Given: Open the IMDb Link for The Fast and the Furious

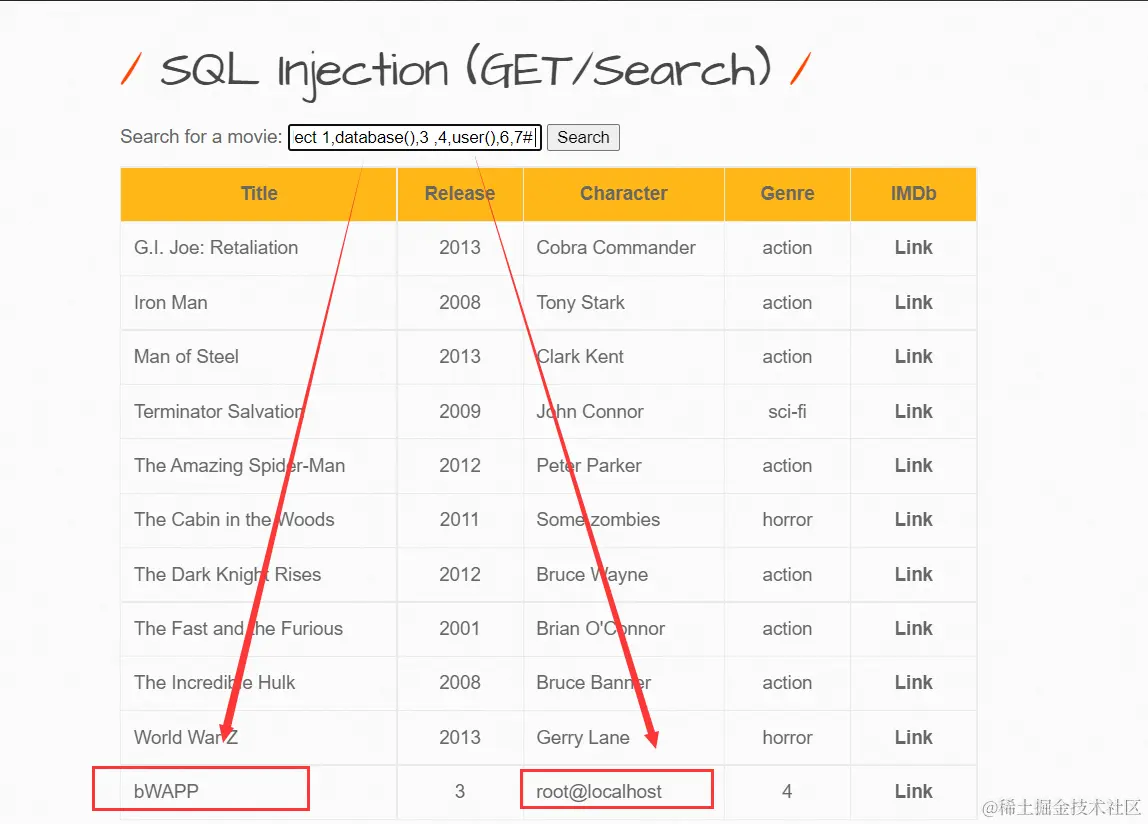Looking at the screenshot, I should [x=913, y=628].
